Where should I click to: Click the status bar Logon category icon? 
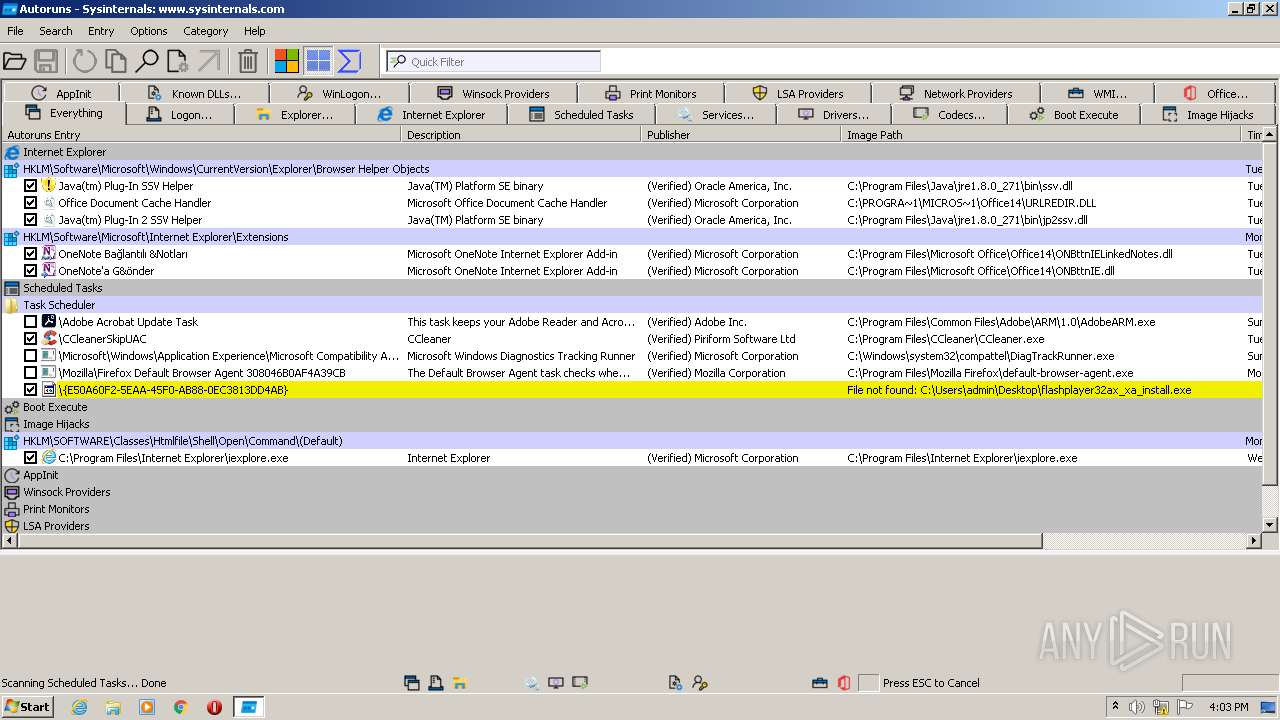(x=436, y=683)
